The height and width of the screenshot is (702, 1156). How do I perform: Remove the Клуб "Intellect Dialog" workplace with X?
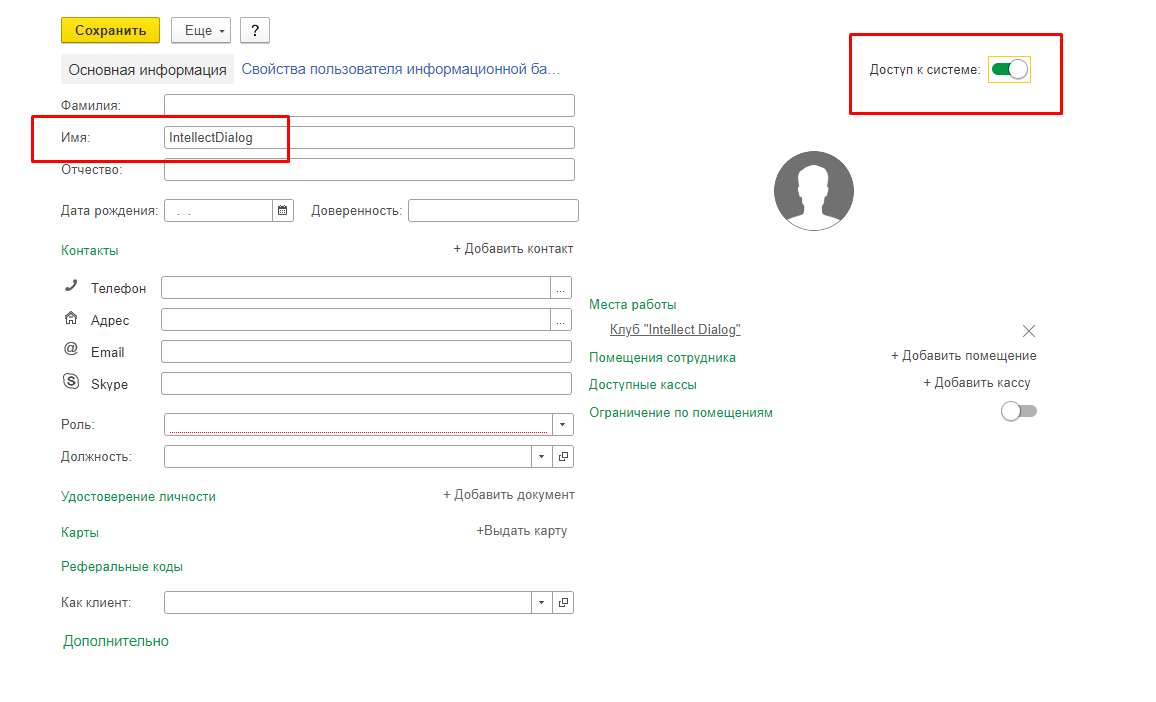1029,331
